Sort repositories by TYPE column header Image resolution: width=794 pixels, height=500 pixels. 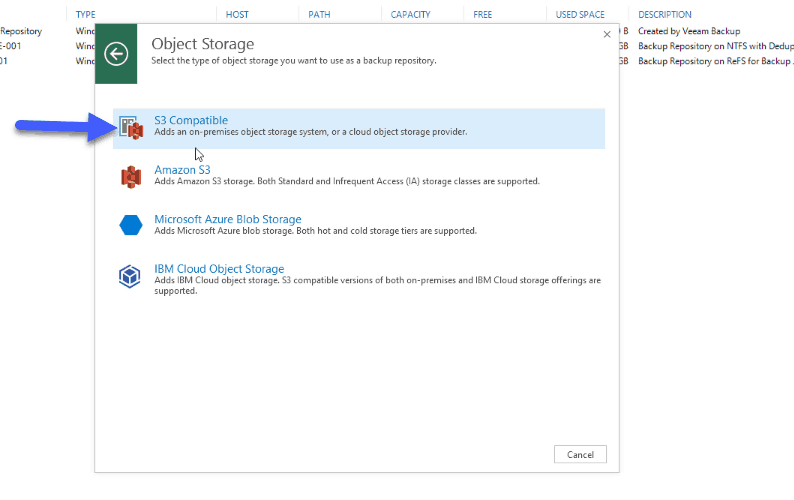click(86, 15)
